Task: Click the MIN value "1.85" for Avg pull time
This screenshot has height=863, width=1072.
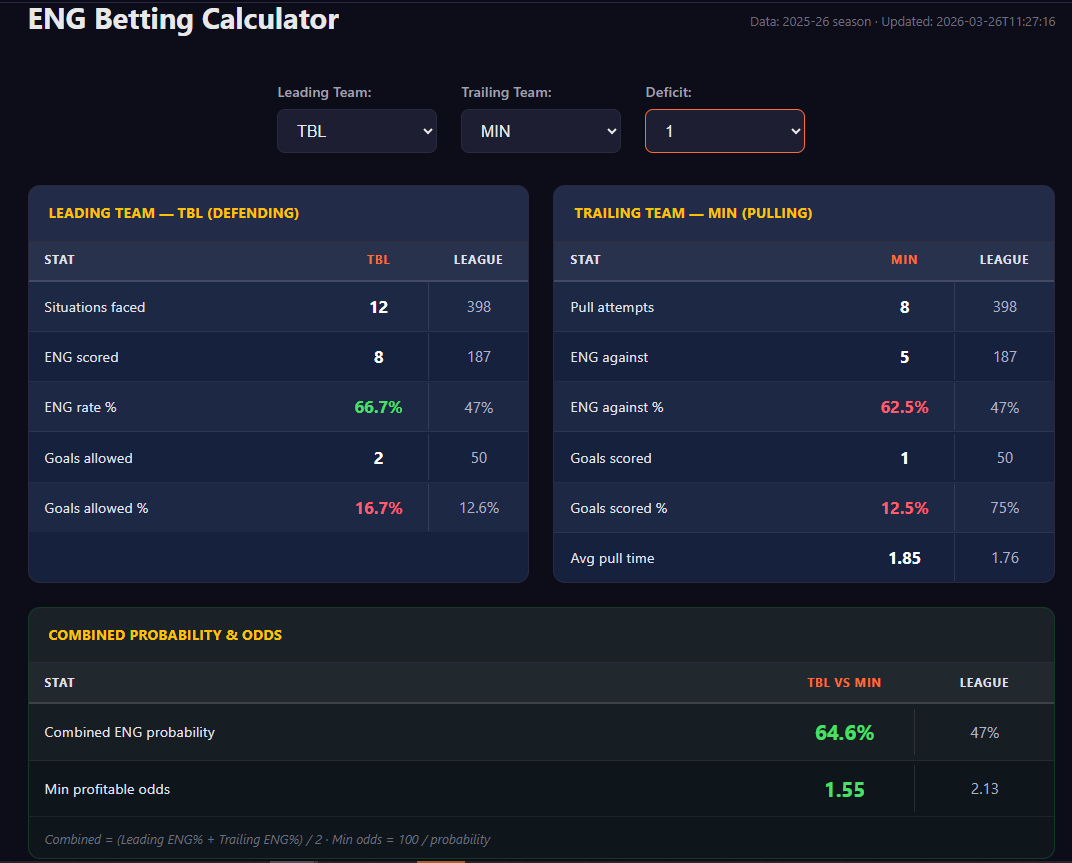Action: click(x=904, y=559)
